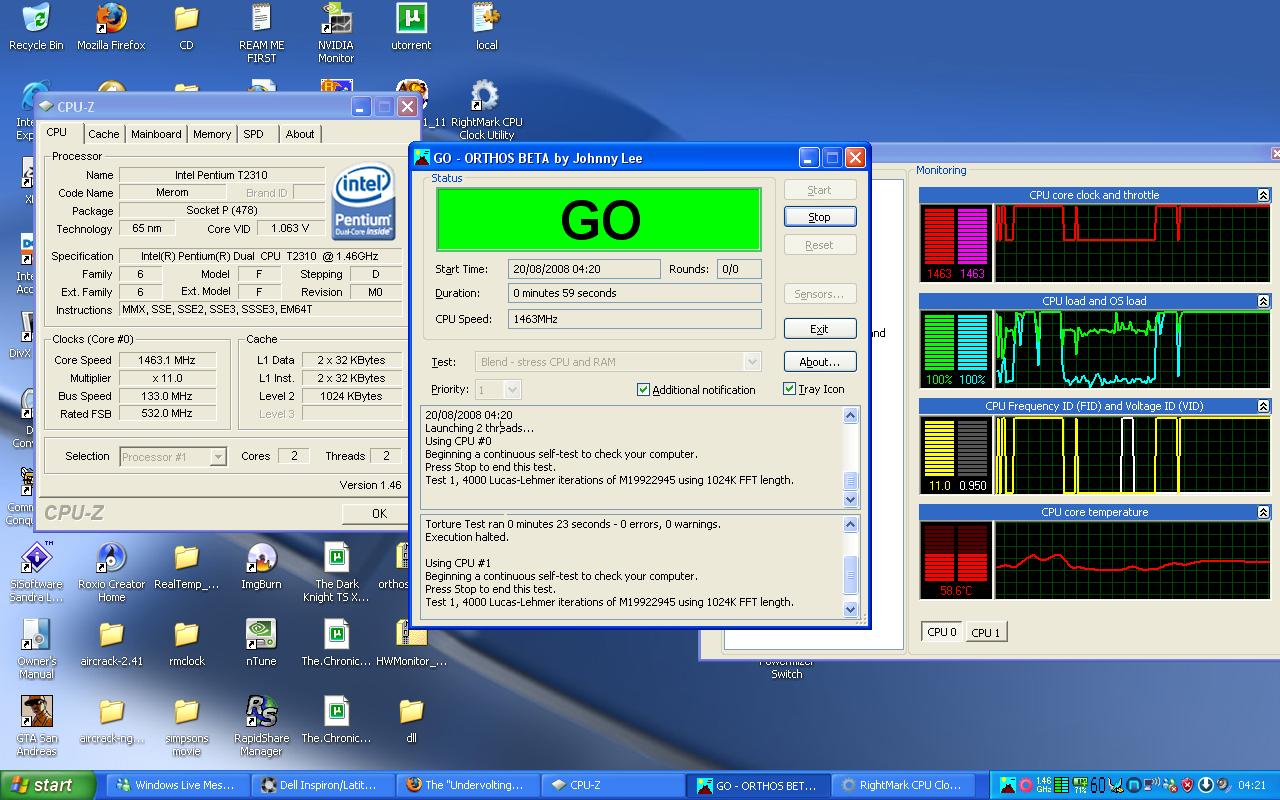Switch monitoring to CPU 1
This screenshot has height=800, width=1280.
pyautogui.click(x=985, y=632)
